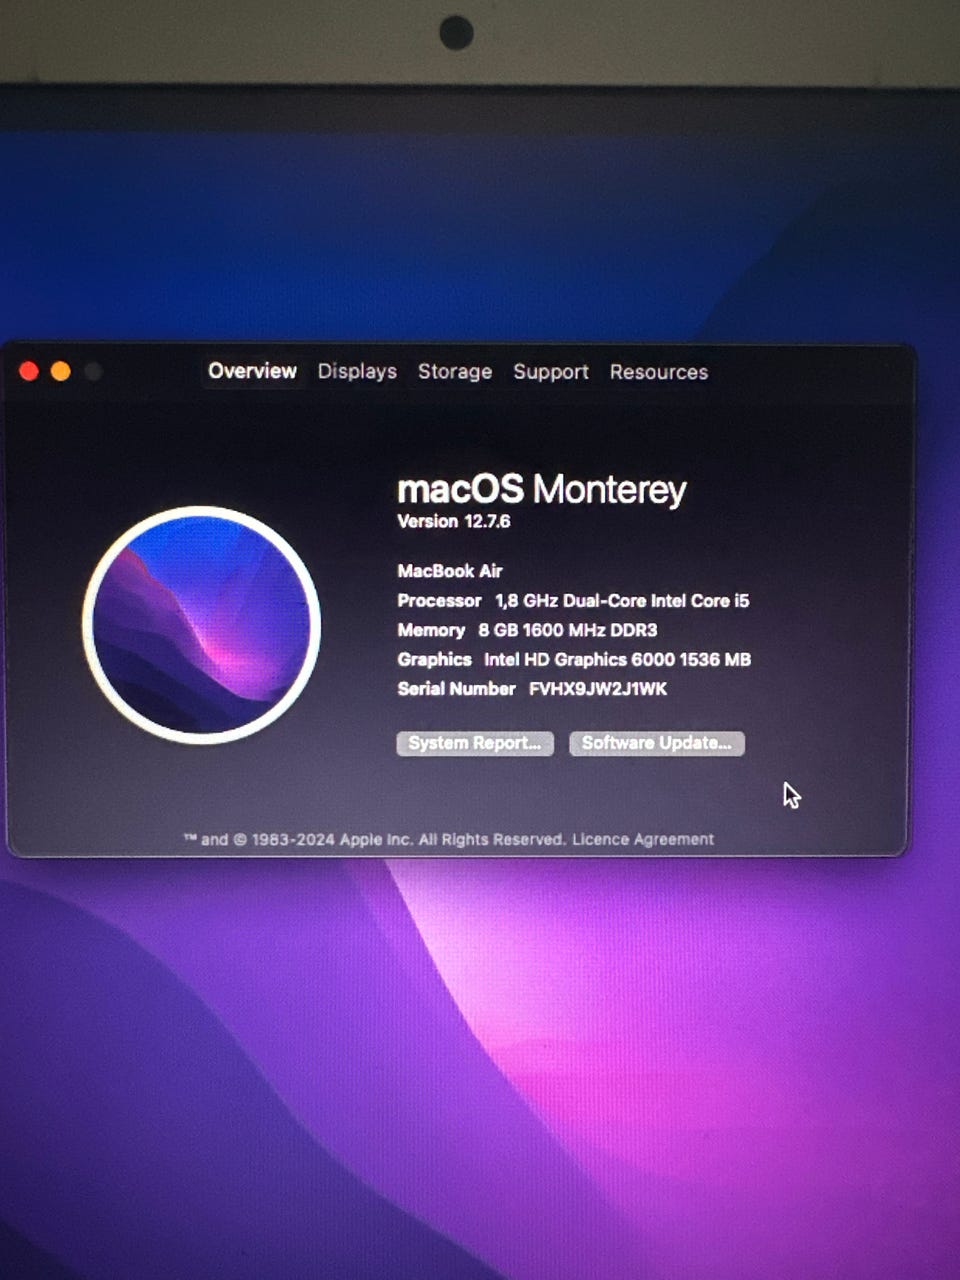Click the Memory label
The image size is (960, 1280).
tap(431, 630)
